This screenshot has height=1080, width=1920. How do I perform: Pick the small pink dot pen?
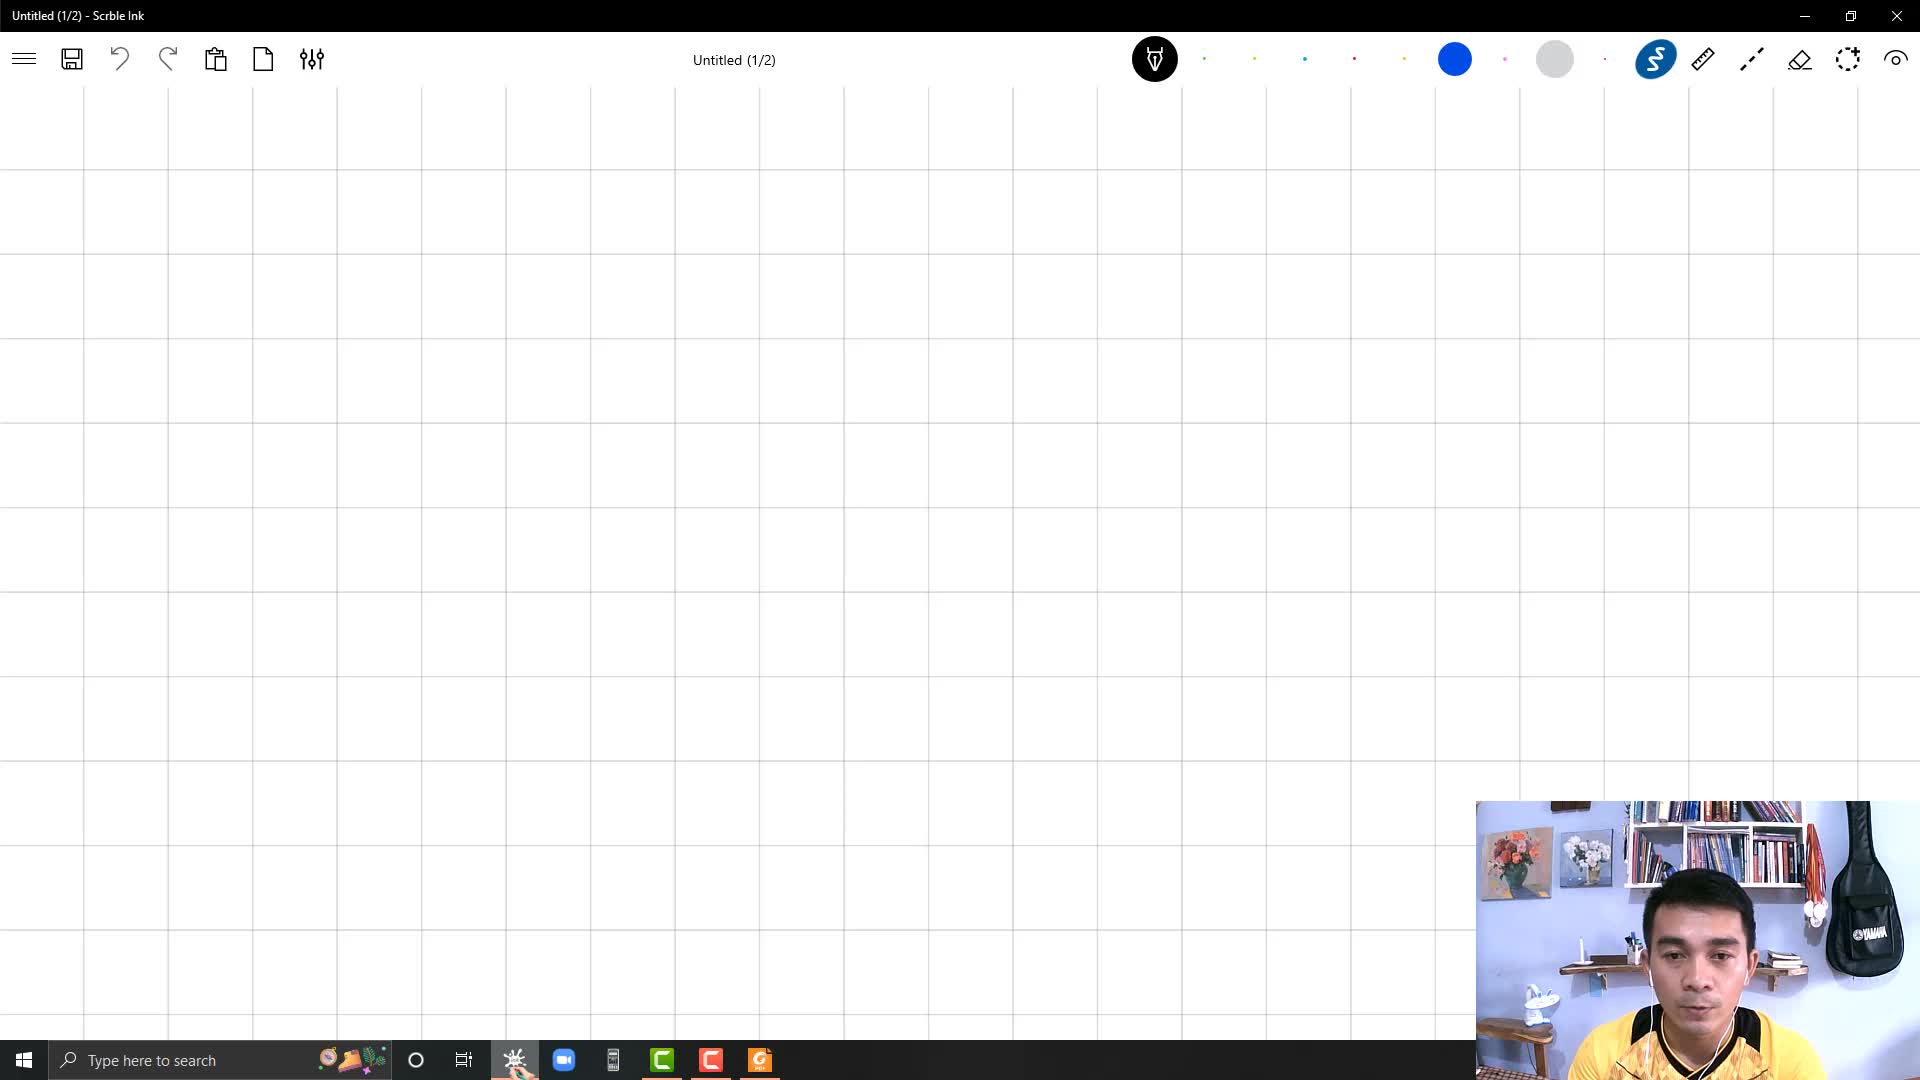tap(1505, 59)
